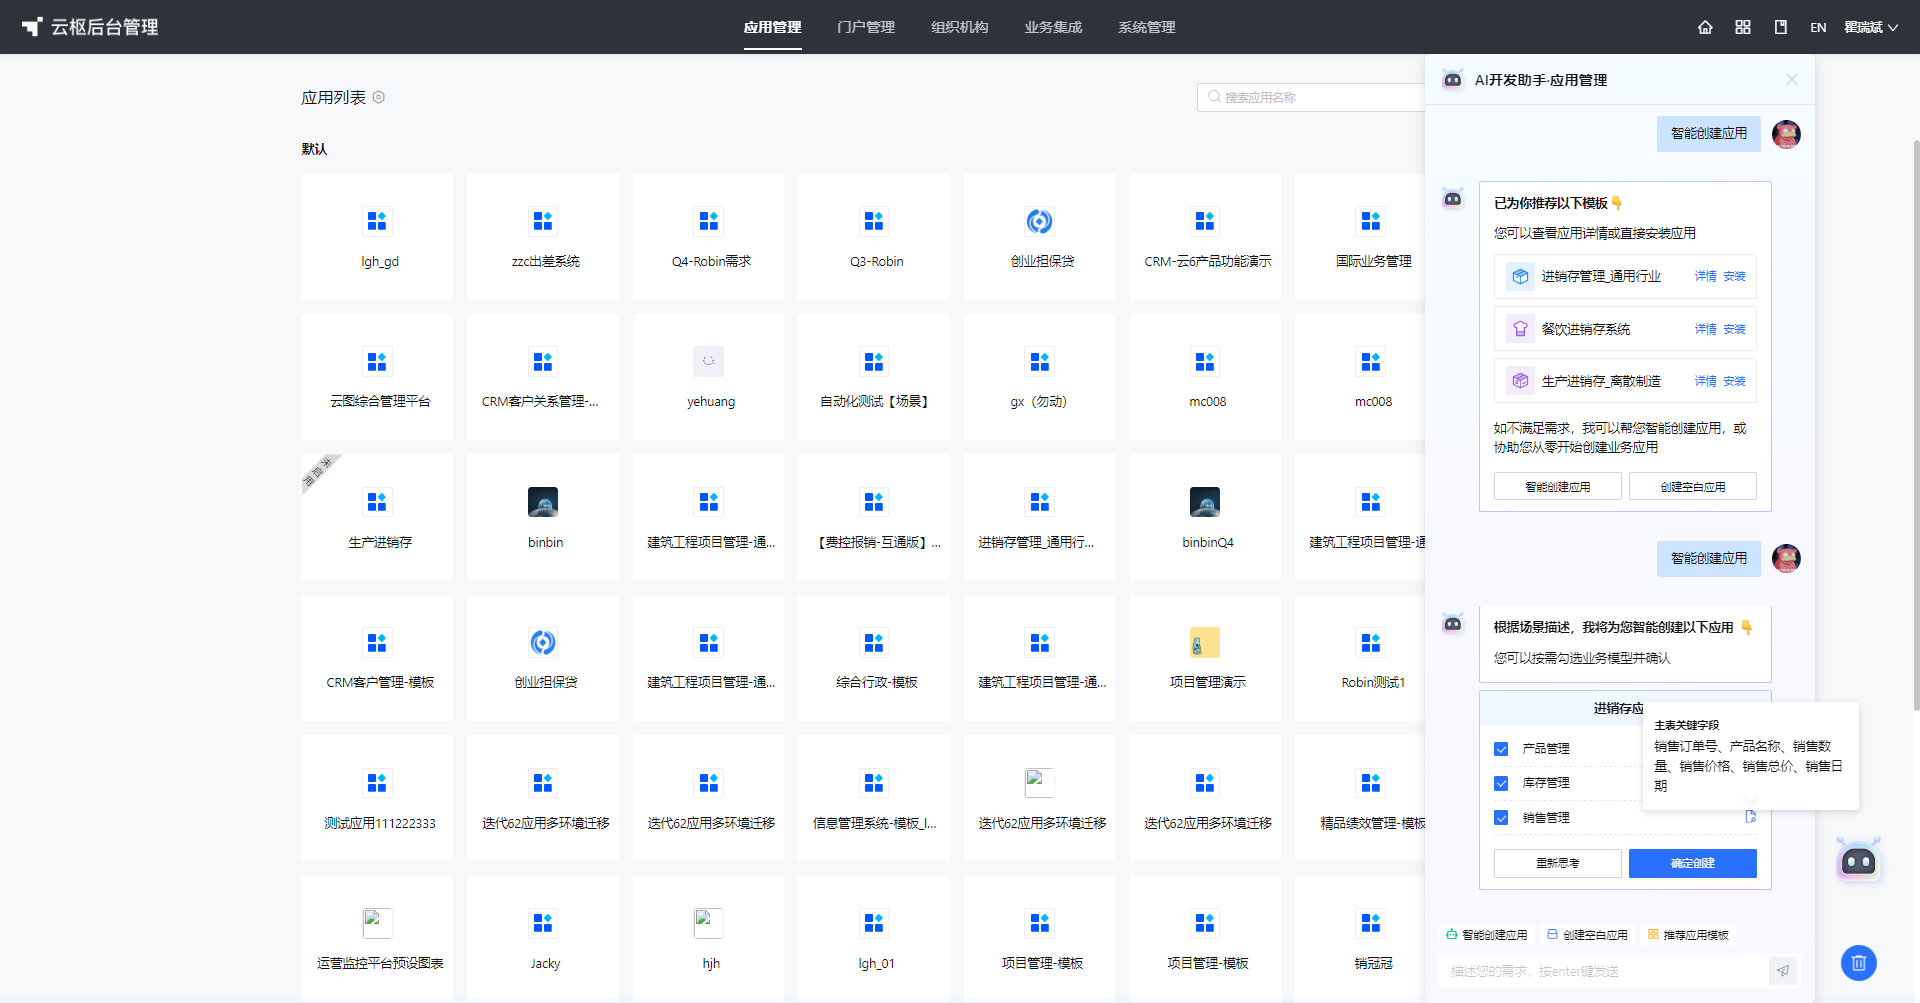Open the document icon in header
Viewport: 1920px width, 1003px height.
point(1781,27)
